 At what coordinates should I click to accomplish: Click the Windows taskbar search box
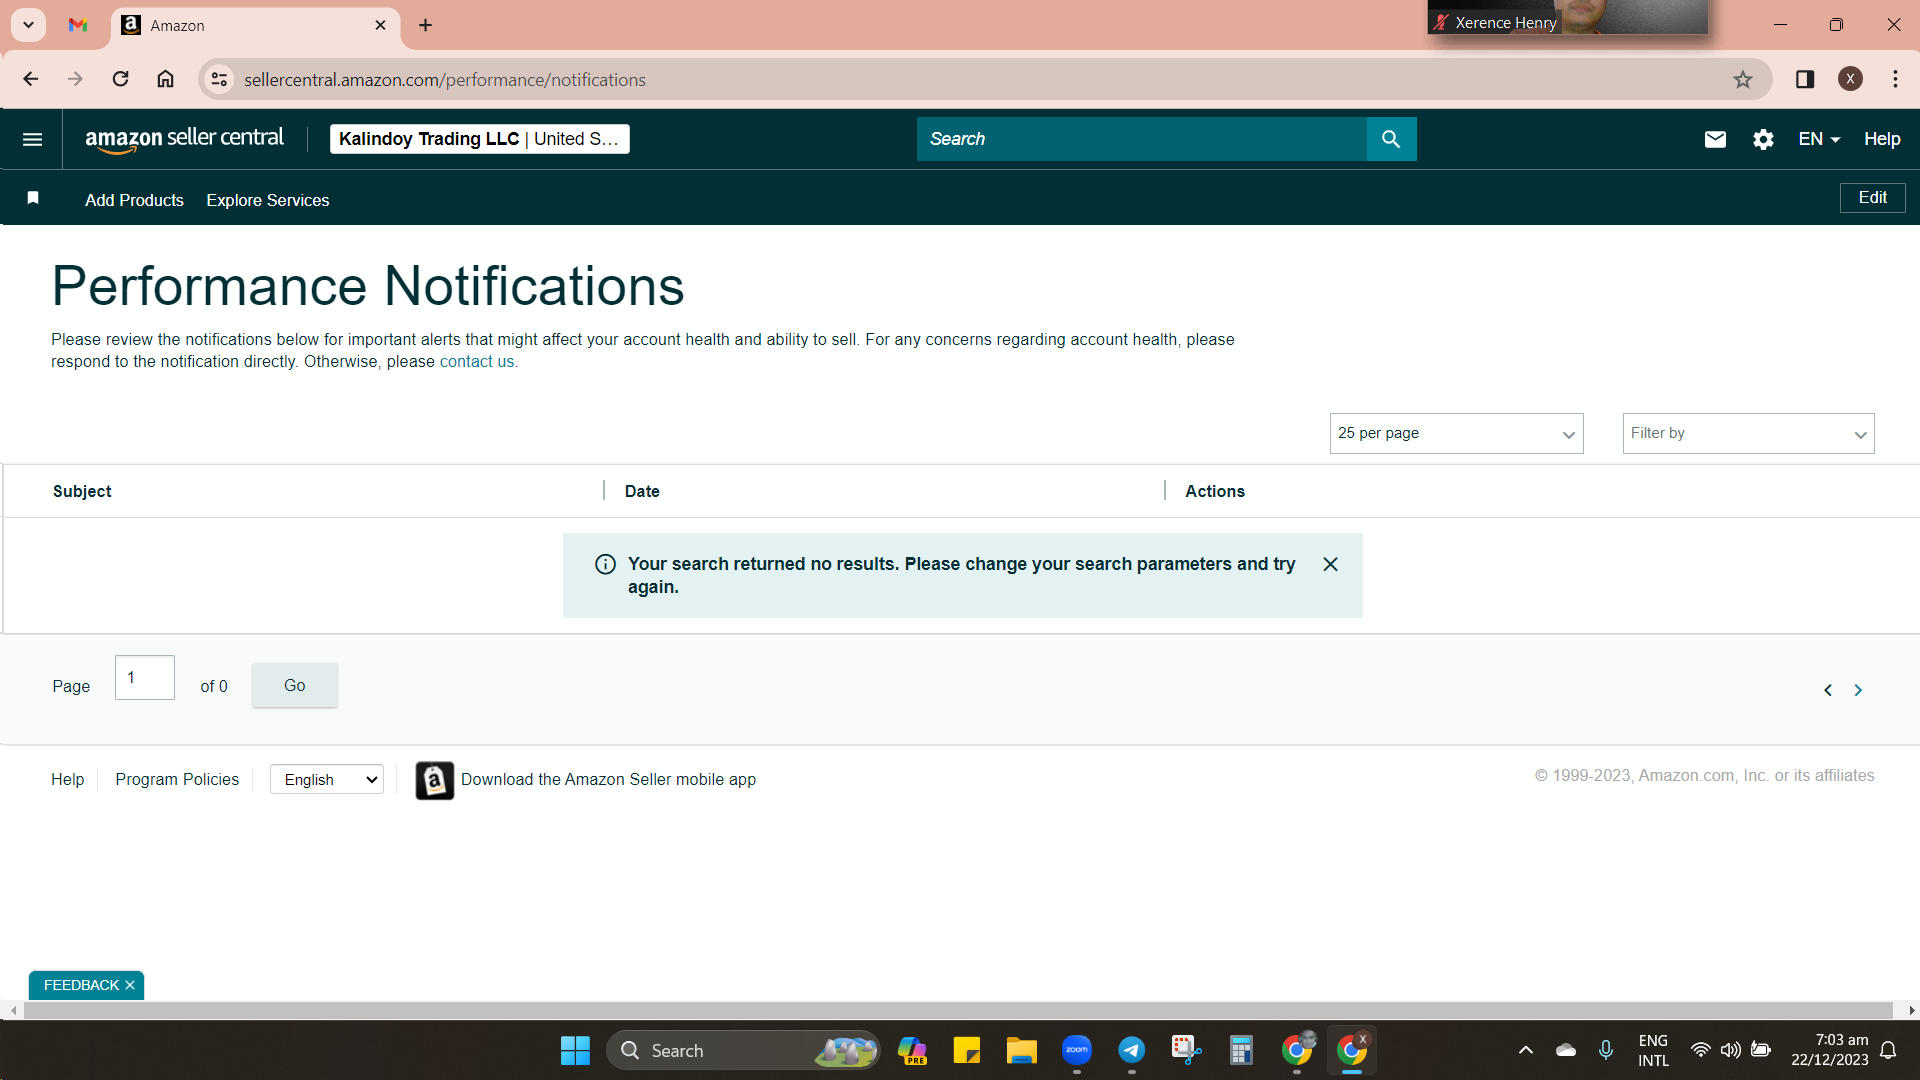[x=743, y=1051]
